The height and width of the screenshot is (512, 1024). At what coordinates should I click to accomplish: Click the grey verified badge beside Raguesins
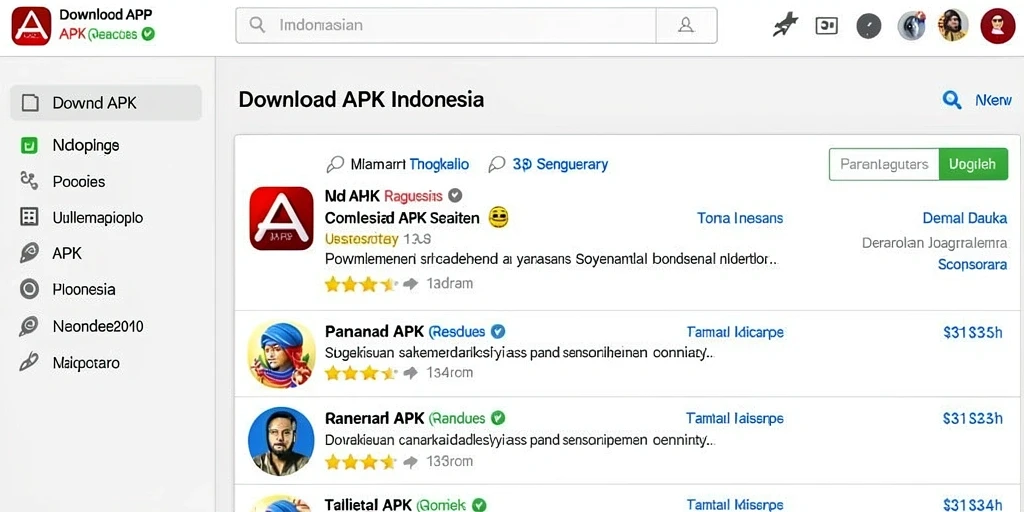tap(456, 195)
